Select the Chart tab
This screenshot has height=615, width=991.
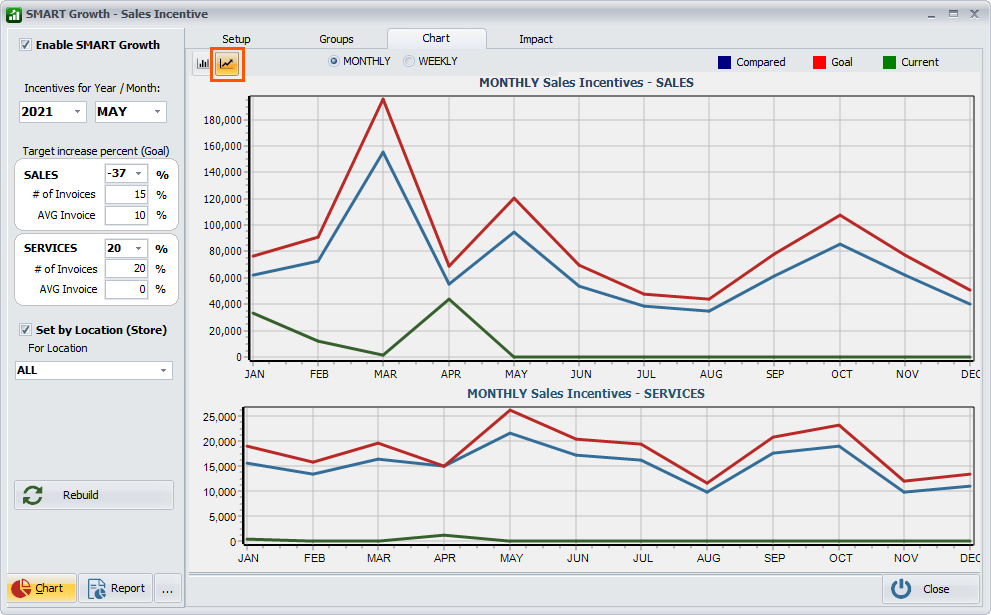coord(436,39)
